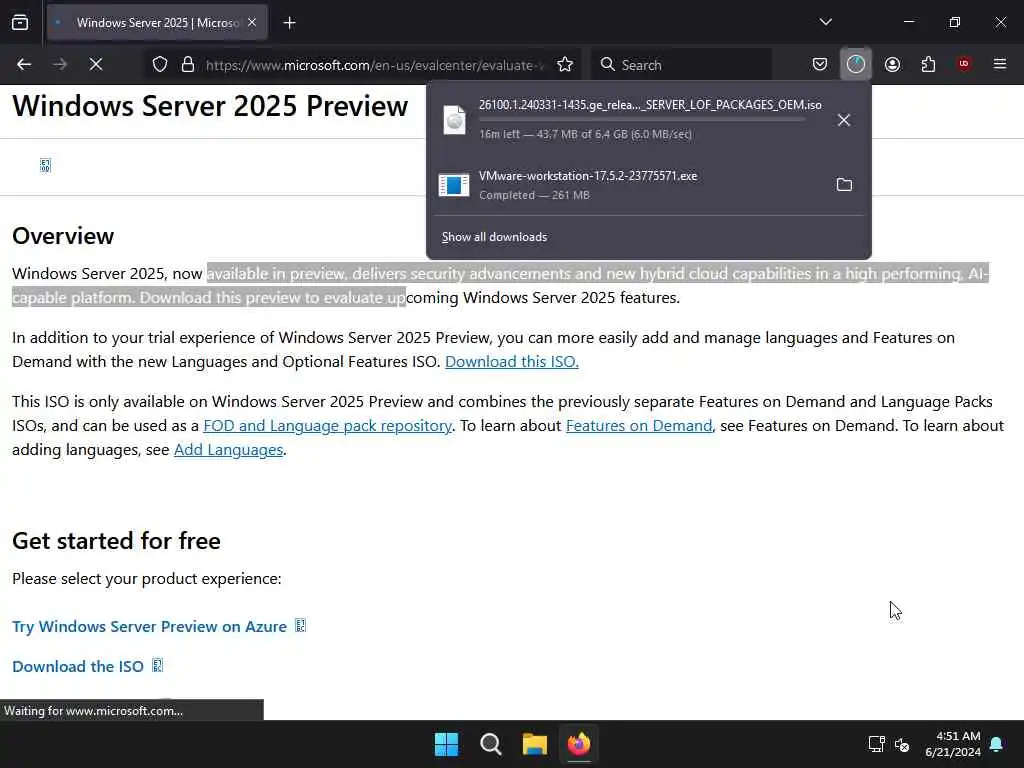
Task: Show VMware installer in folder
Action: 844,185
